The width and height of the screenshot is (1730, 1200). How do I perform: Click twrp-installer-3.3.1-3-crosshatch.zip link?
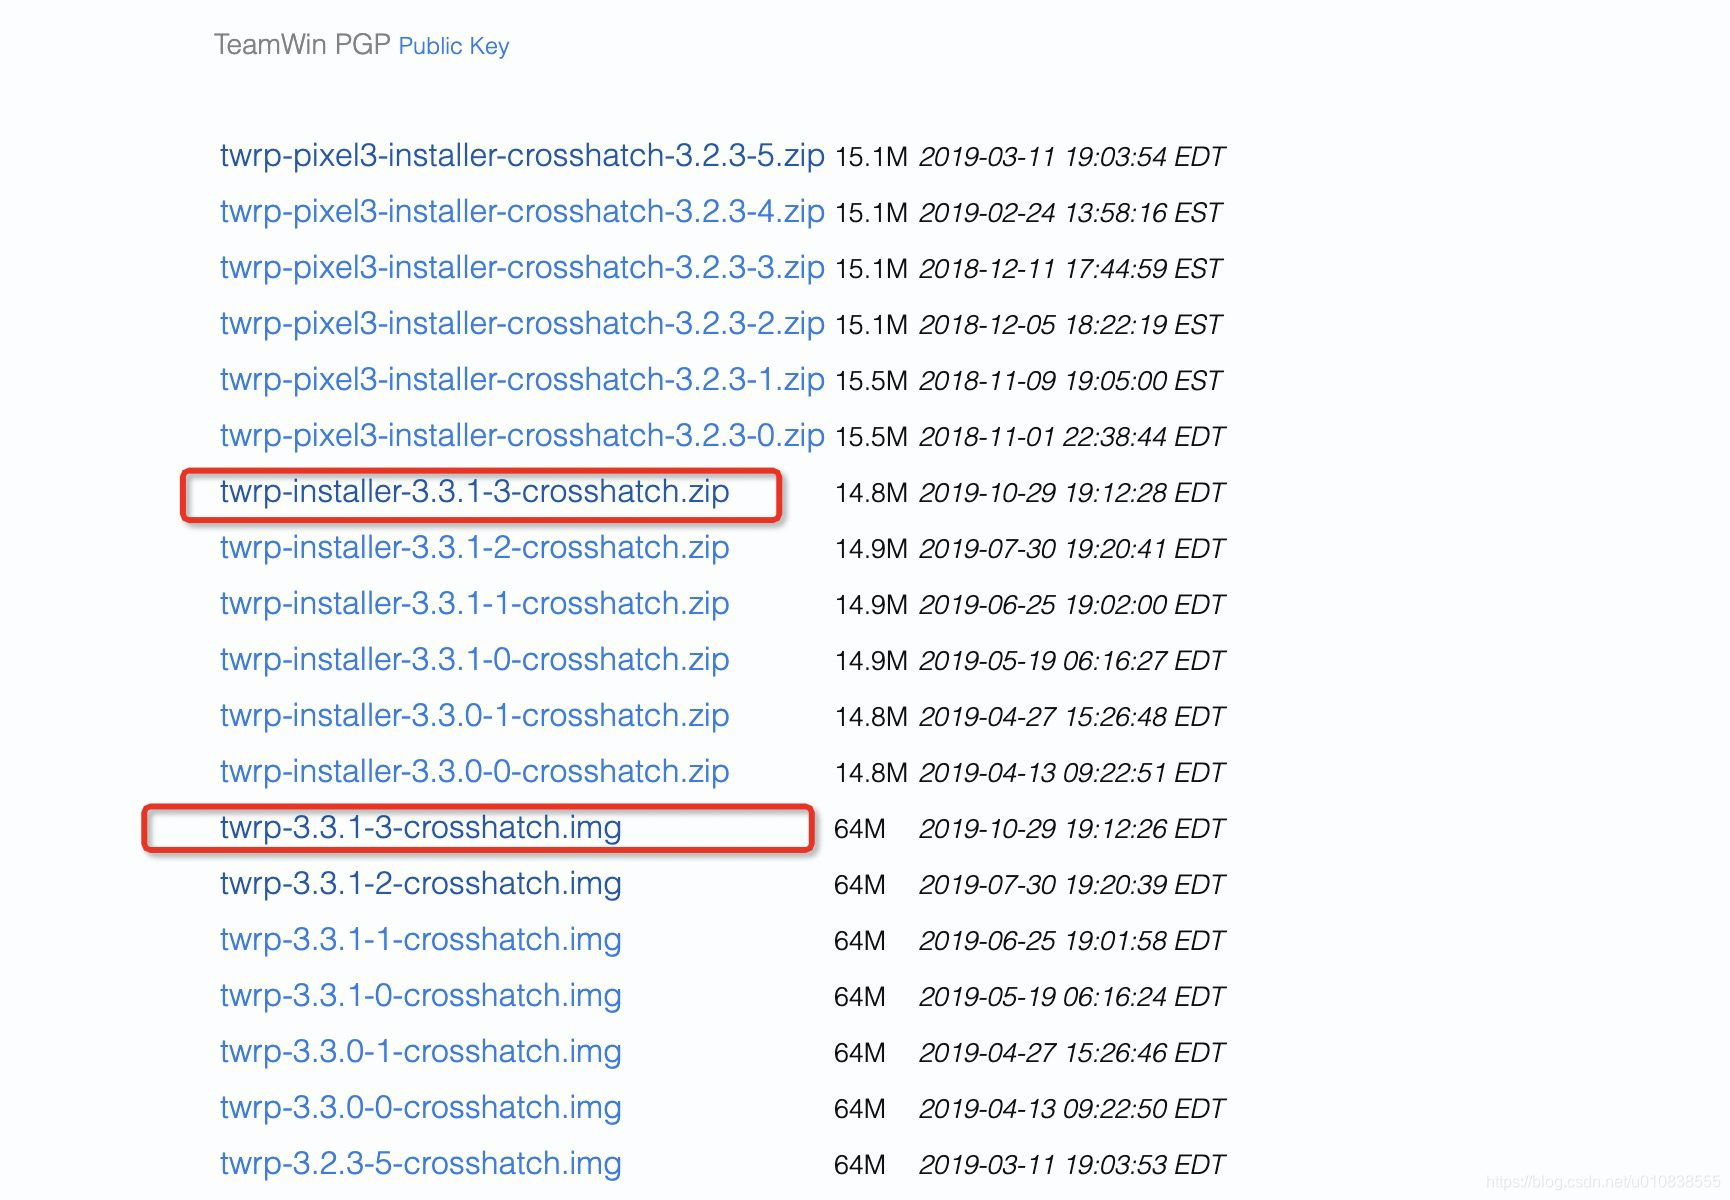coord(474,492)
